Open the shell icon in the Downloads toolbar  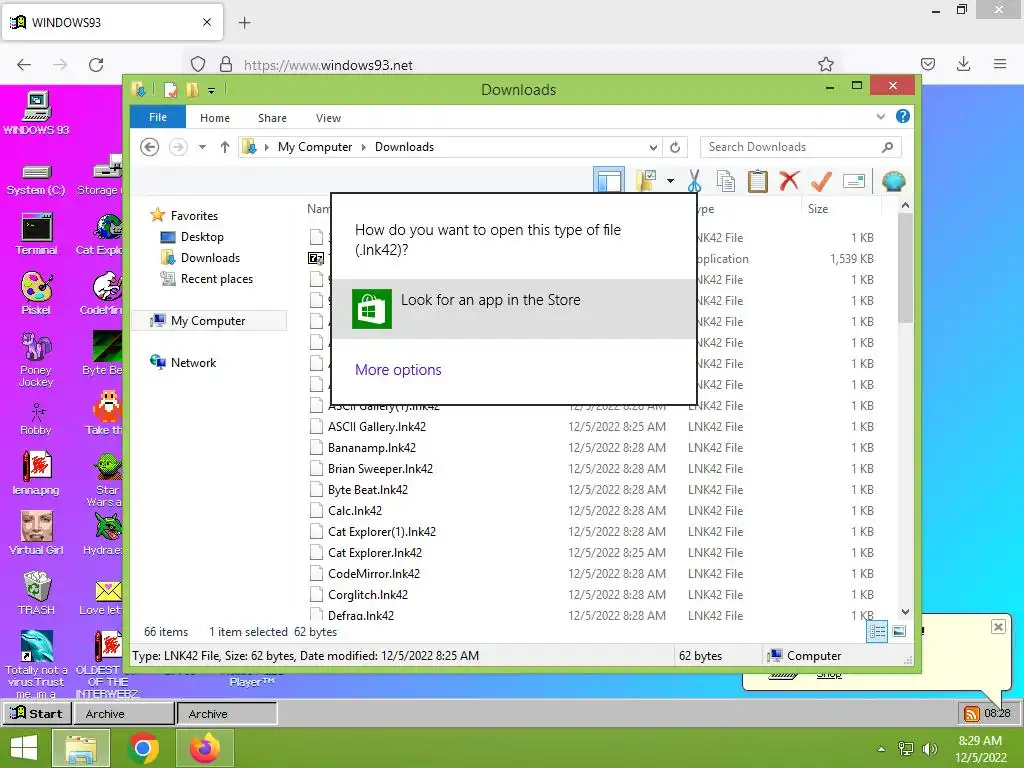[893, 181]
